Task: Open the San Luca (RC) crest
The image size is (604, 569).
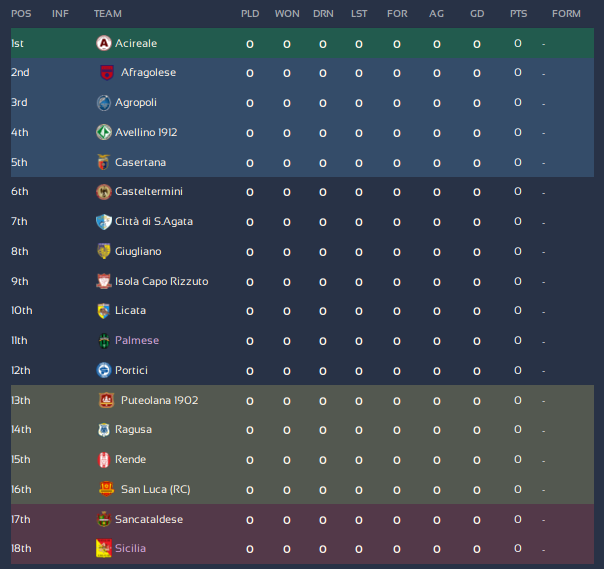Action: [x=107, y=489]
